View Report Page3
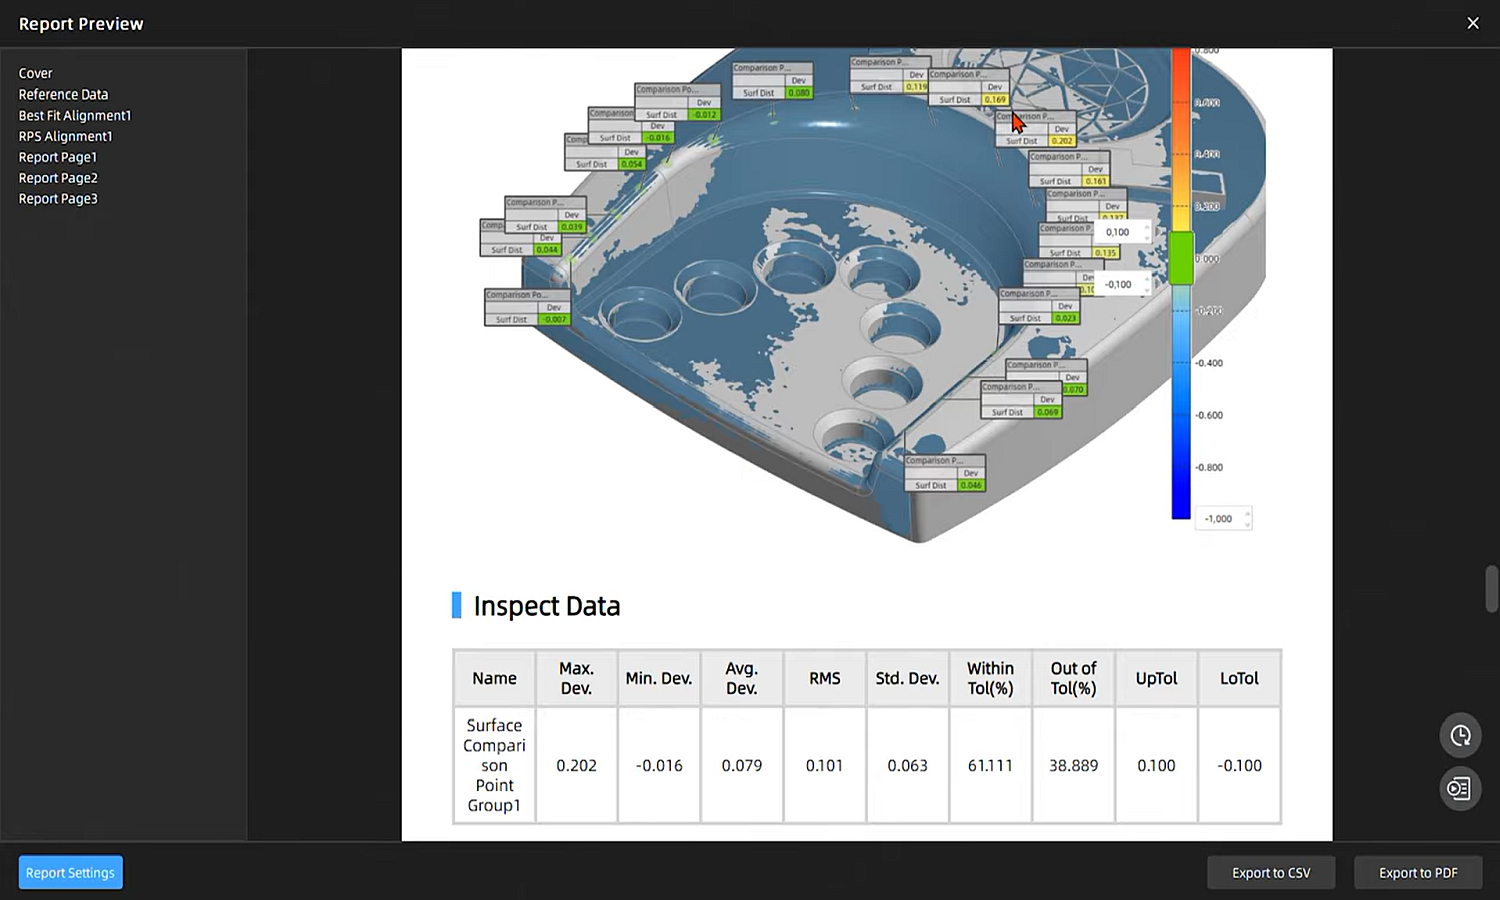 [58, 198]
